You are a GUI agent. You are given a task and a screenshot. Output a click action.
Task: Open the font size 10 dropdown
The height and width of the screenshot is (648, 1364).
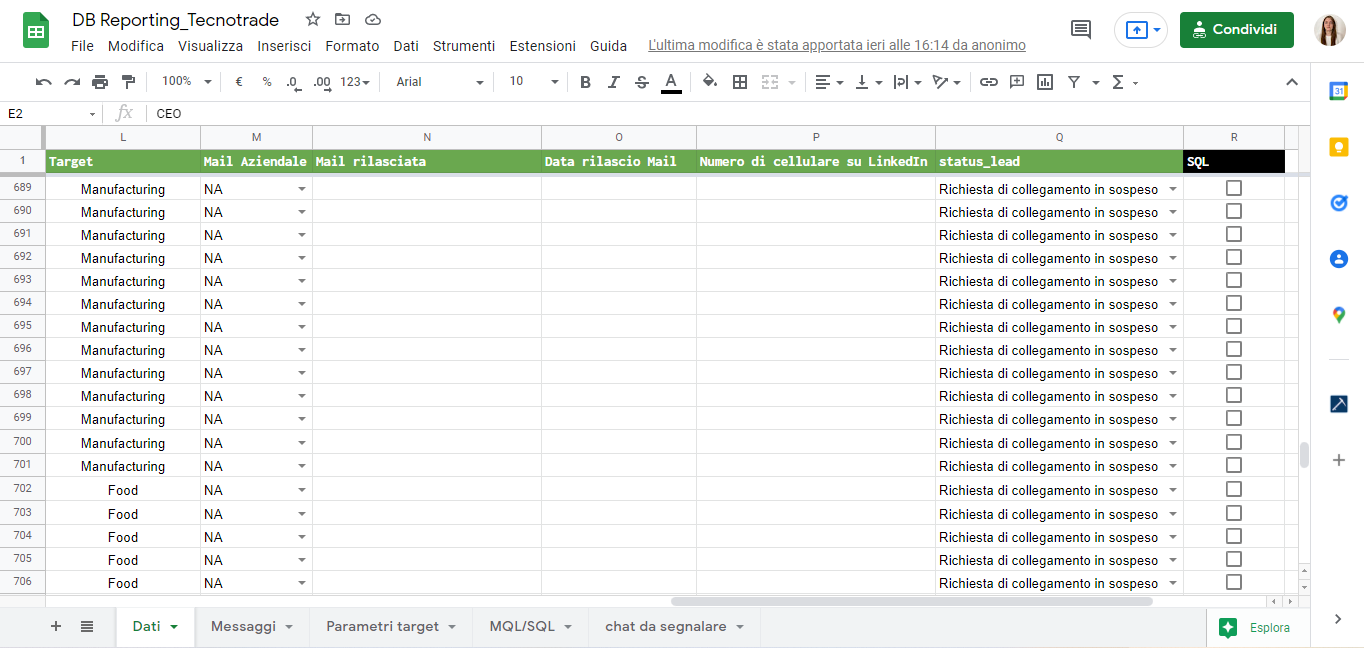tap(533, 82)
